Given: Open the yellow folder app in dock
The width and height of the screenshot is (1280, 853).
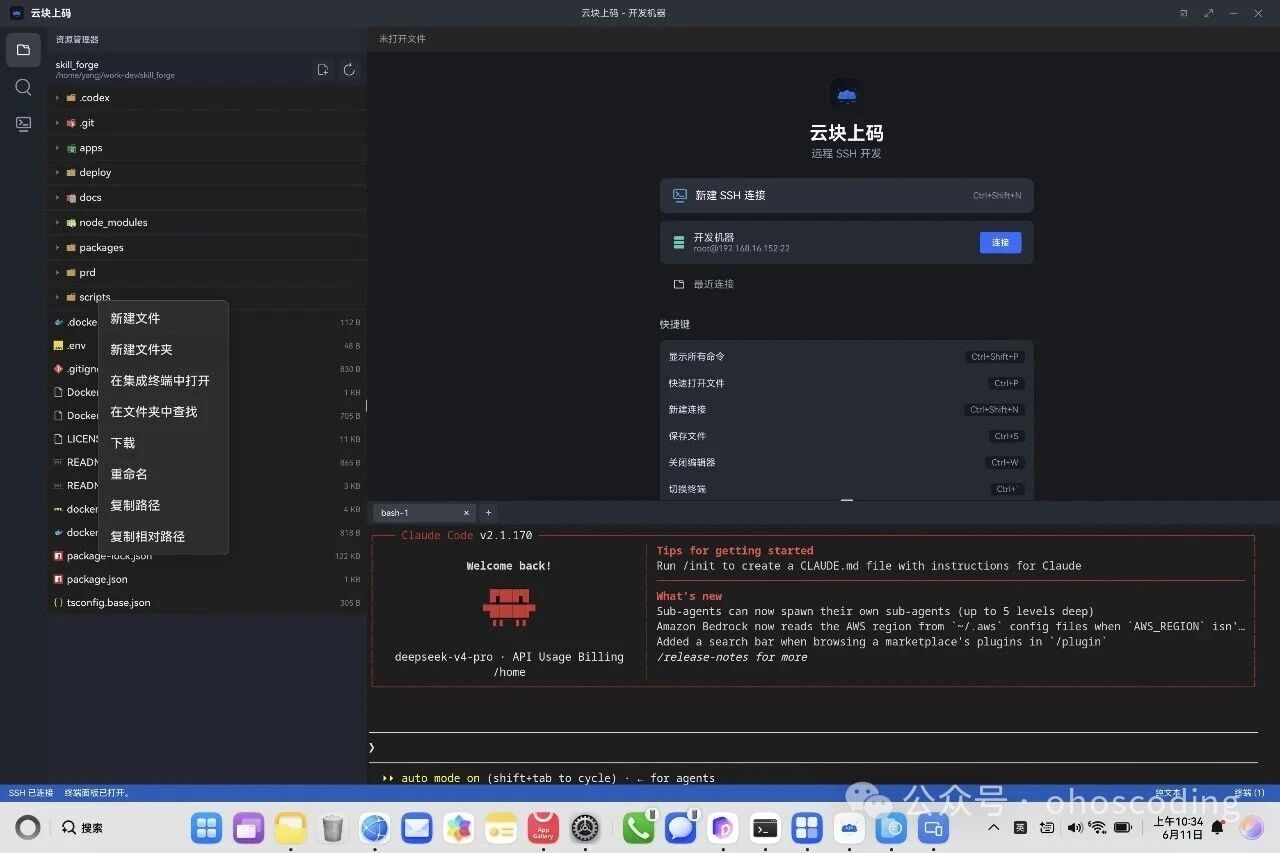Looking at the screenshot, I should pyautogui.click(x=290, y=828).
